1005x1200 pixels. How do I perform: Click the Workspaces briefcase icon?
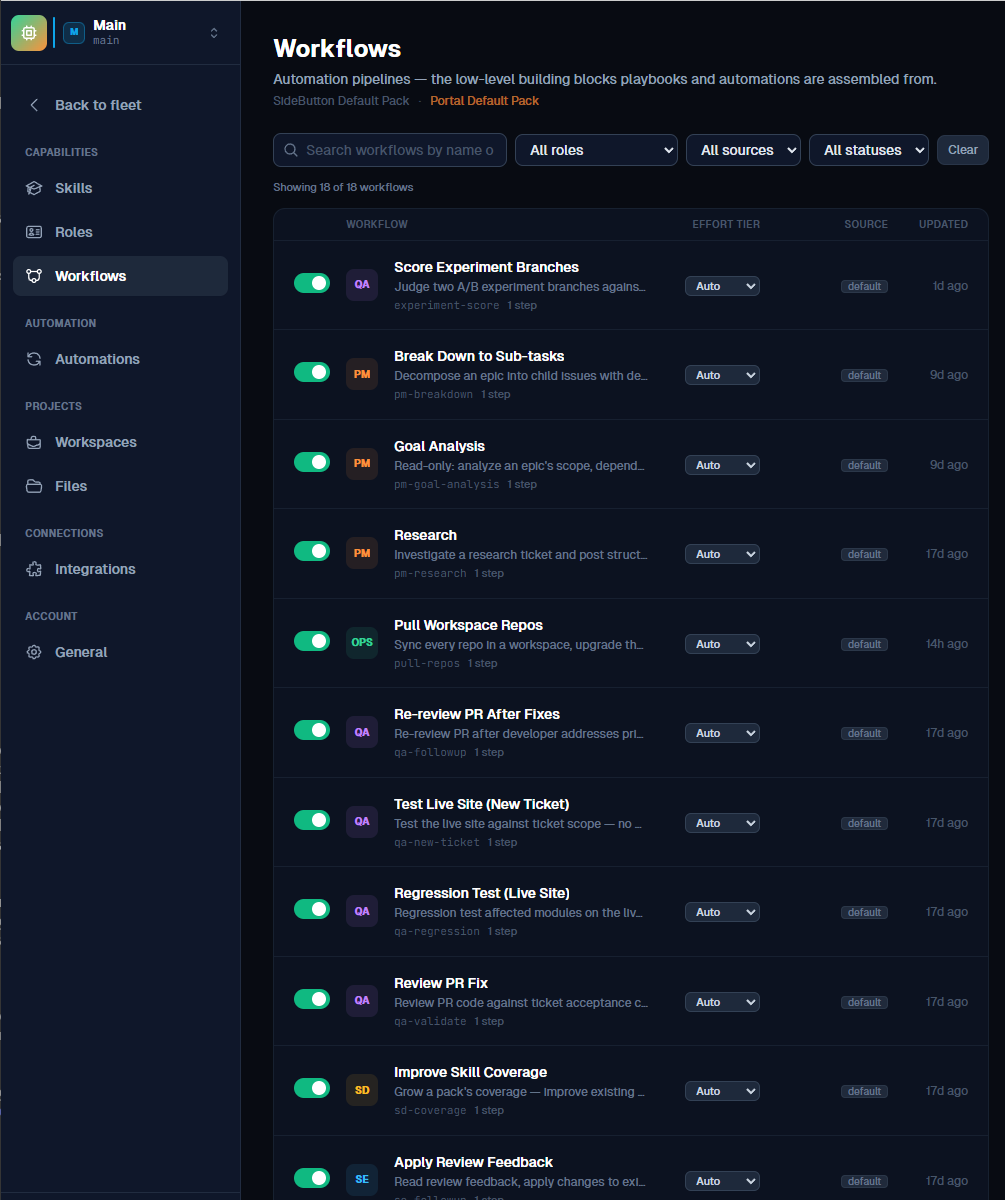click(x=34, y=442)
